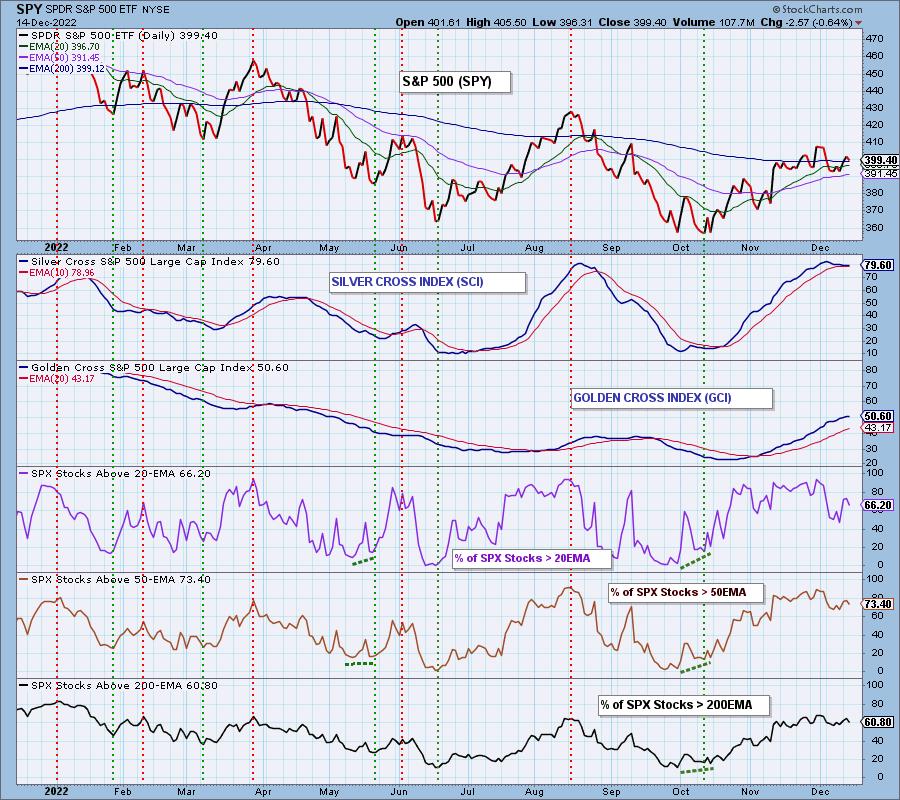This screenshot has height=800, width=900.
Task: Click the 43.17 value tag on GCI axis
Action: [x=878, y=428]
